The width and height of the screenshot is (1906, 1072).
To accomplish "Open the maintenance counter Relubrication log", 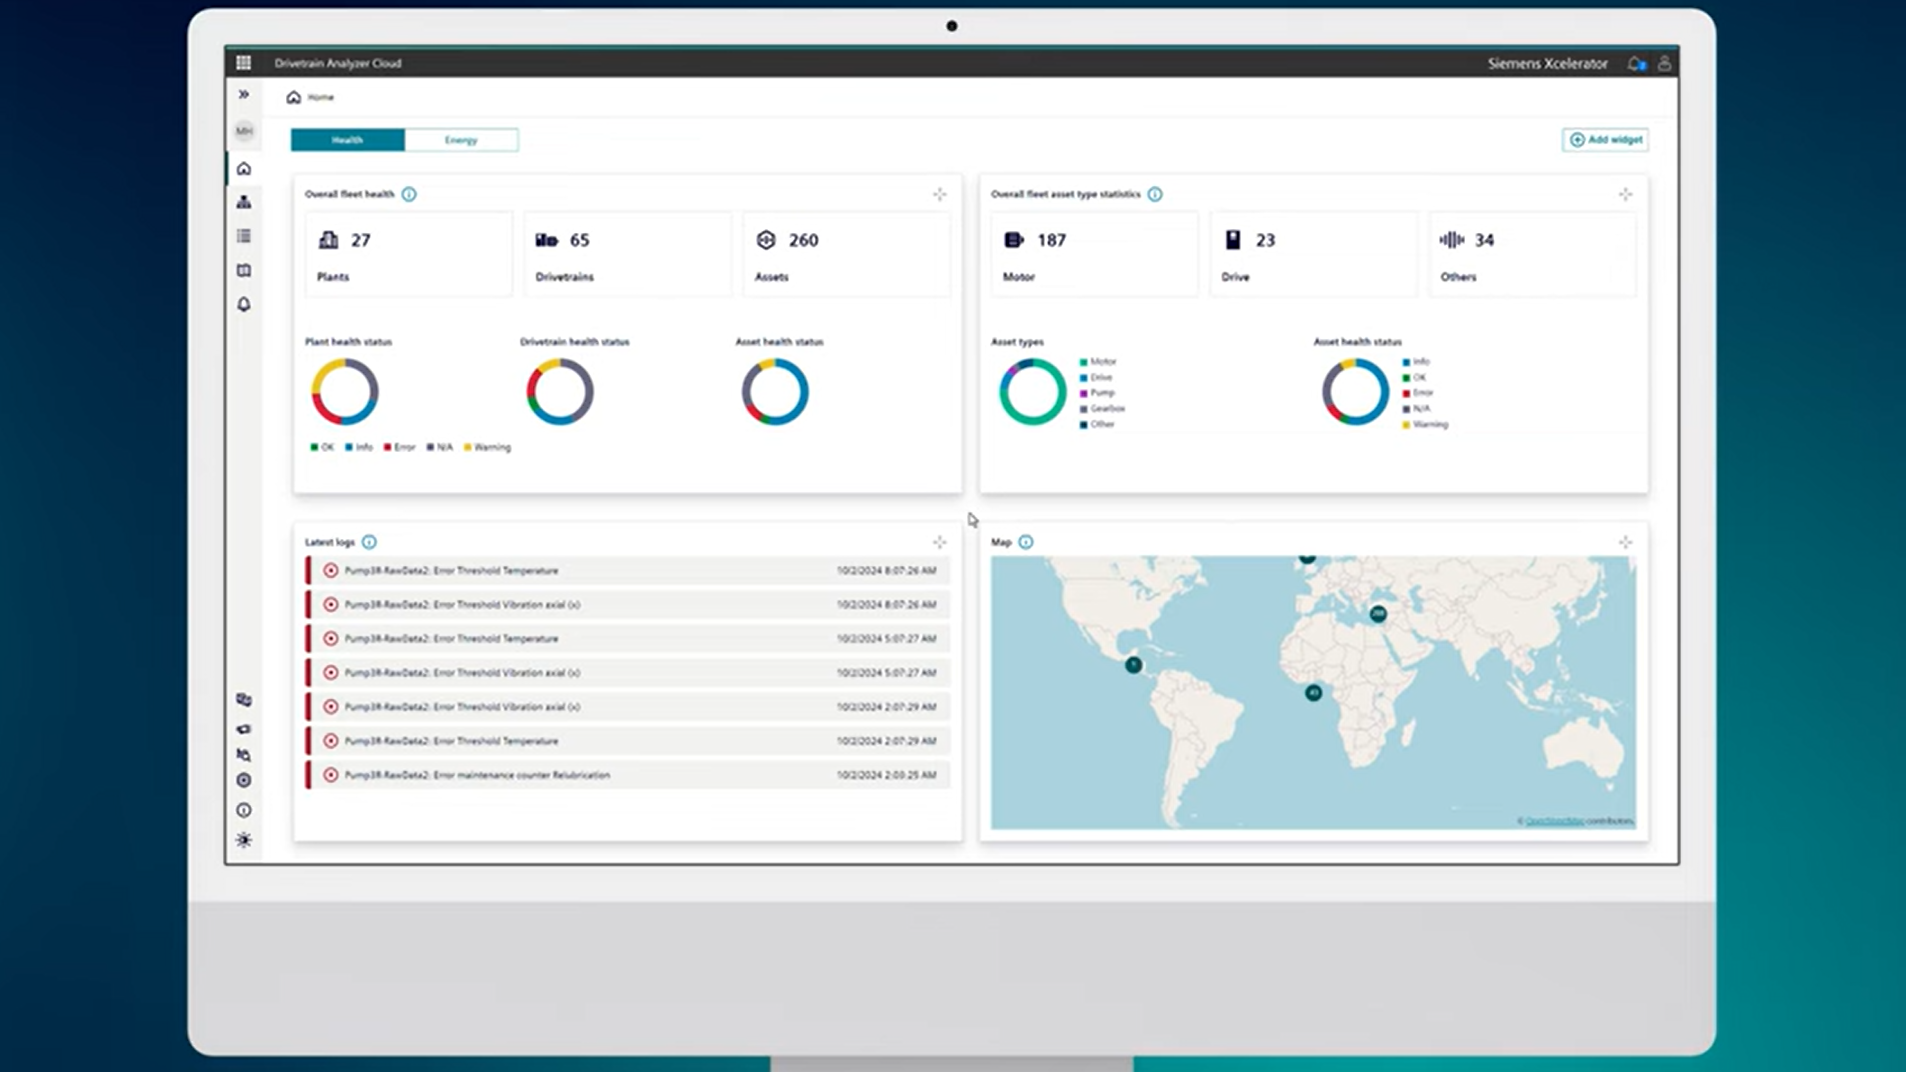I will (x=627, y=775).
